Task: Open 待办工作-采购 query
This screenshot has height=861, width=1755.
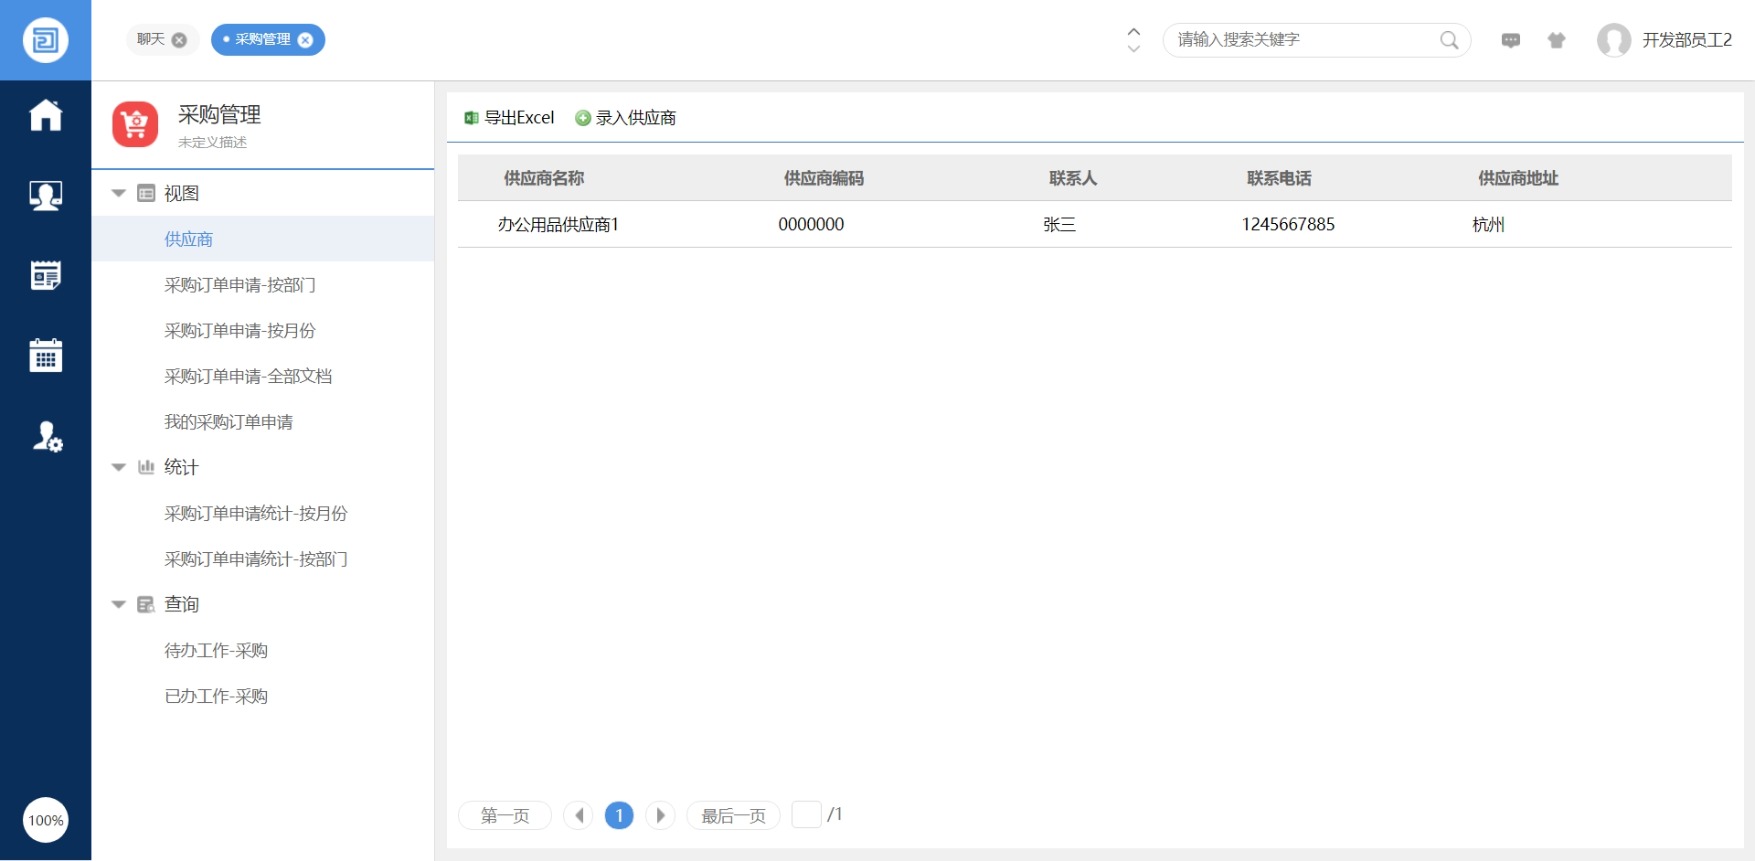Action: coord(216,650)
